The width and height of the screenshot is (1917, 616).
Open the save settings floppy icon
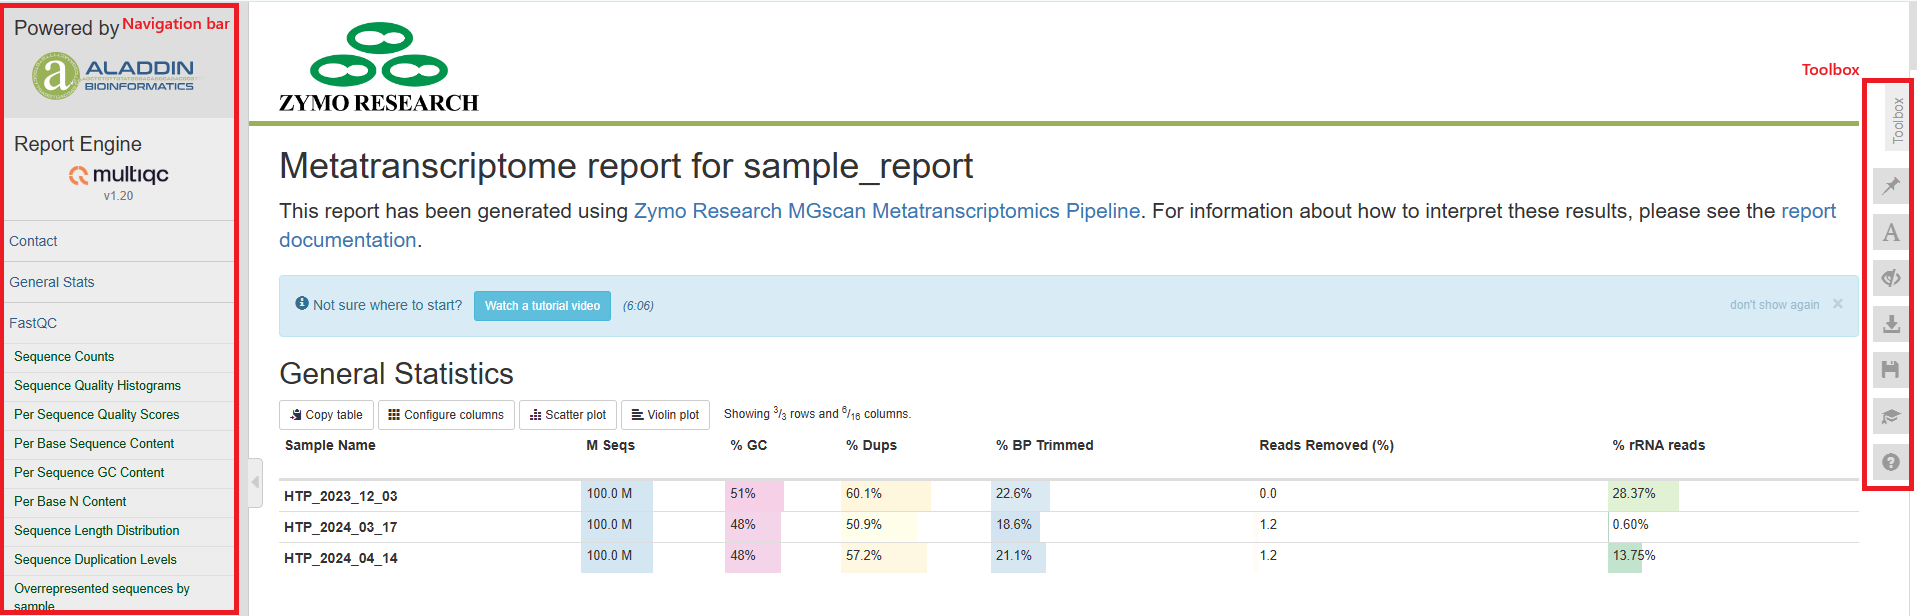[x=1890, y=370]
